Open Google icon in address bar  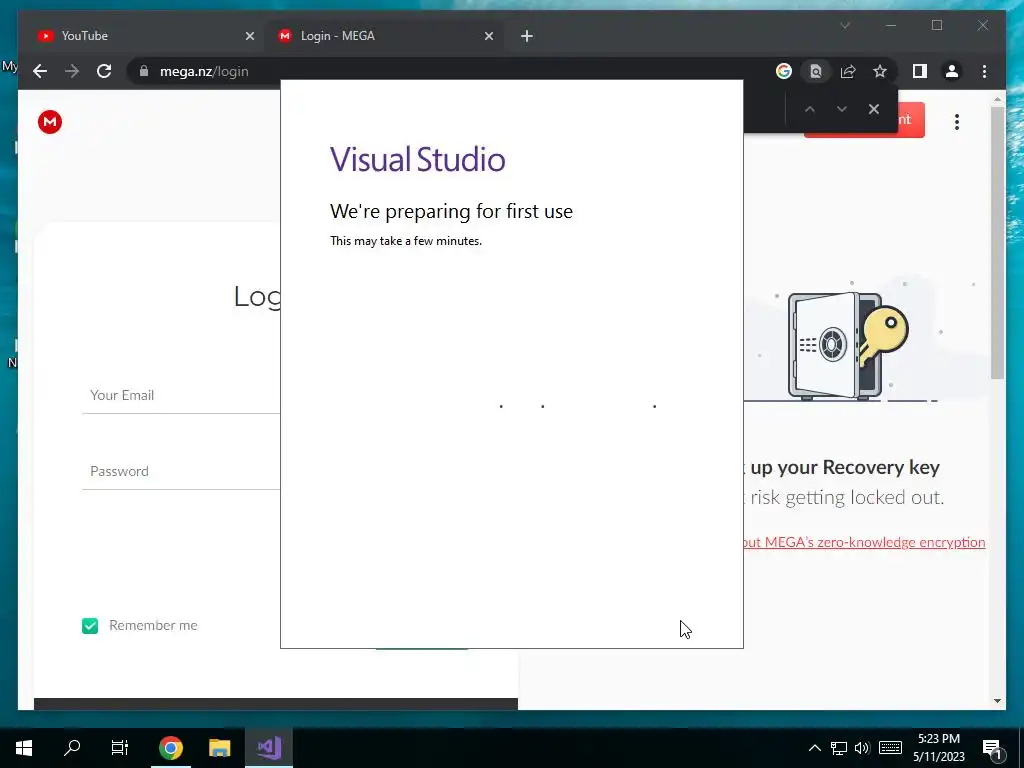pos(784,71)
